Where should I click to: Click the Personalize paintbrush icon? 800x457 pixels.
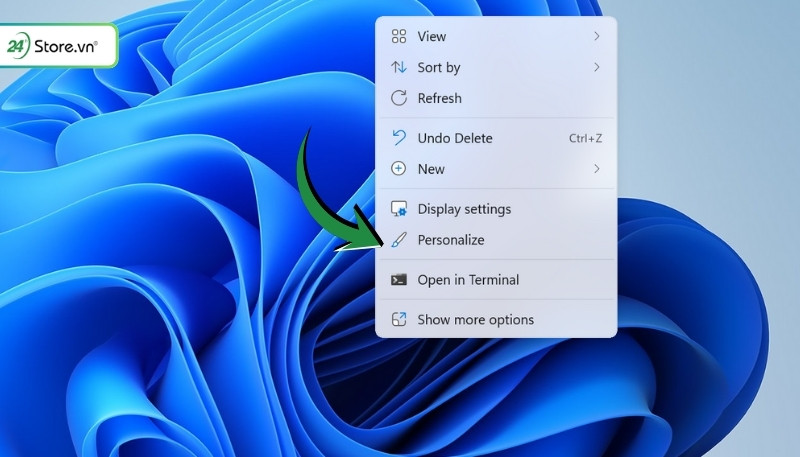[x=399, y=240]
